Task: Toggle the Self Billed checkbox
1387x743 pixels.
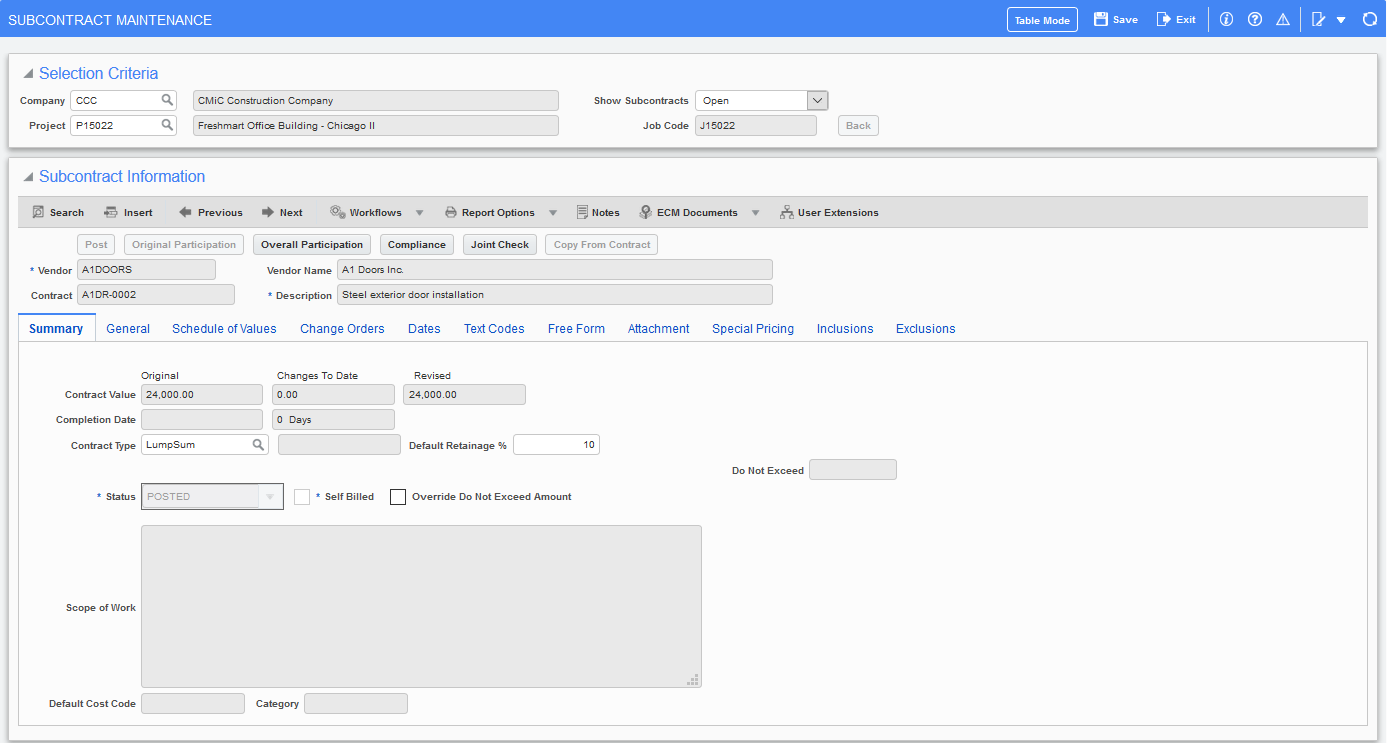Action: point(302,497)
